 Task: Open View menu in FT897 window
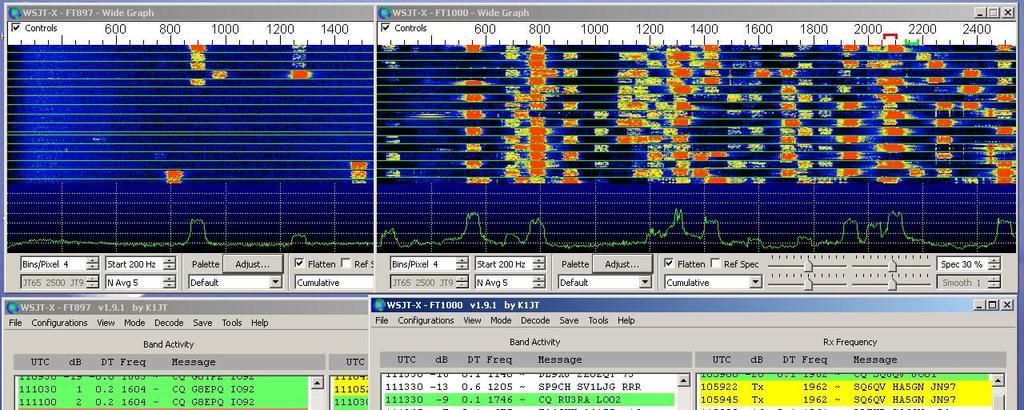point(106,323)
